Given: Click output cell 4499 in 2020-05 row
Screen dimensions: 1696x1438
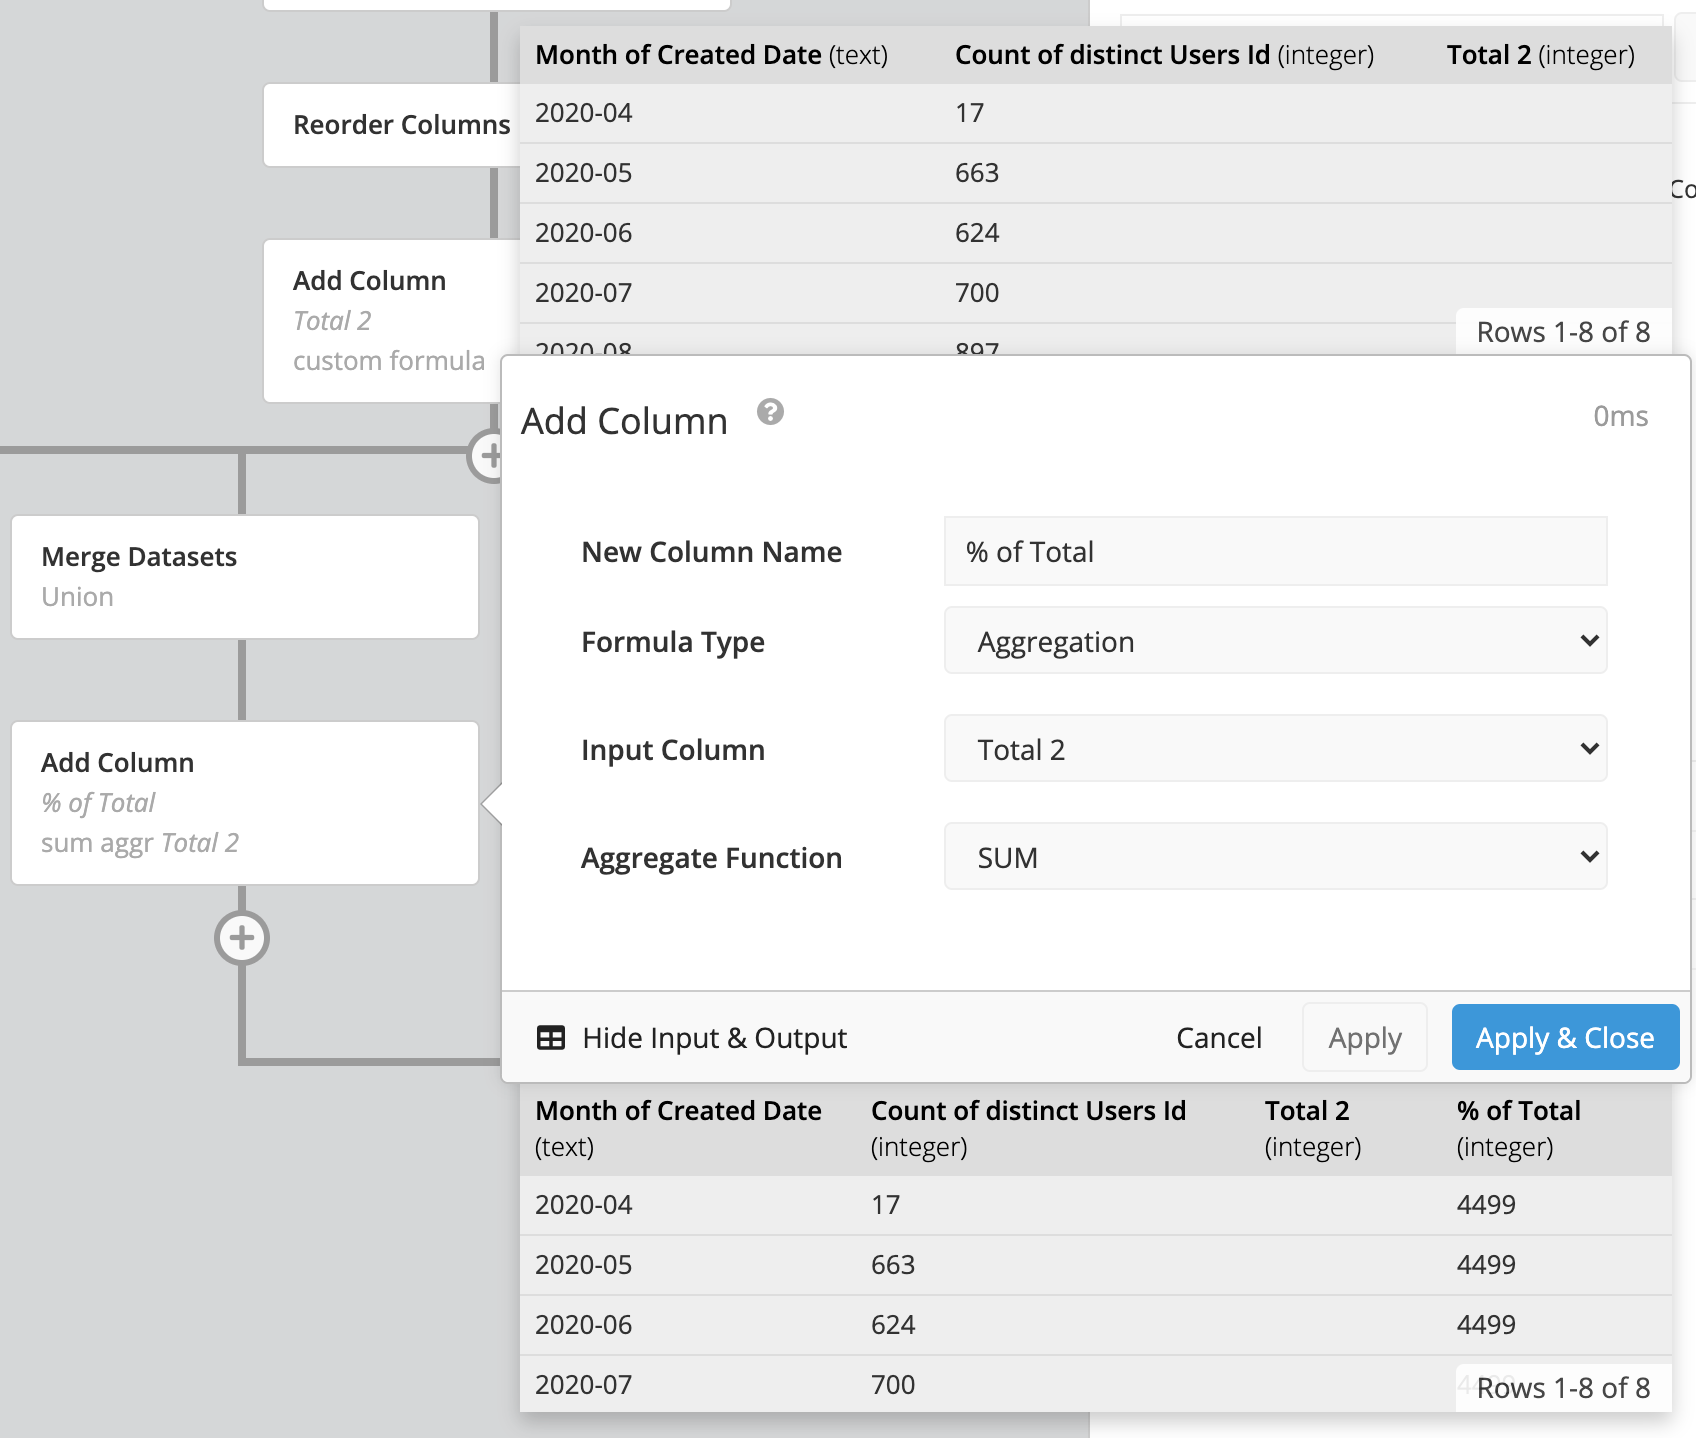Looking at the screenshot, I should coord(1486,1265).
